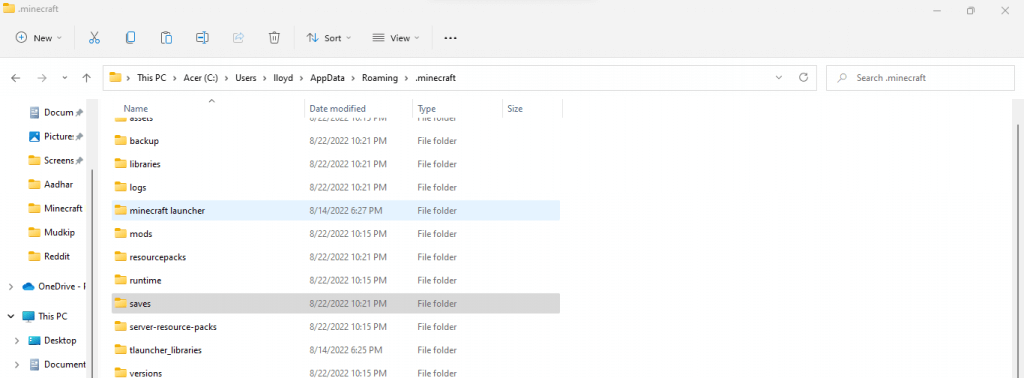Viewport: 1024px width, 378px height.
Task: Open Mudkip folder in sidebar
Action: coord(51,232)
